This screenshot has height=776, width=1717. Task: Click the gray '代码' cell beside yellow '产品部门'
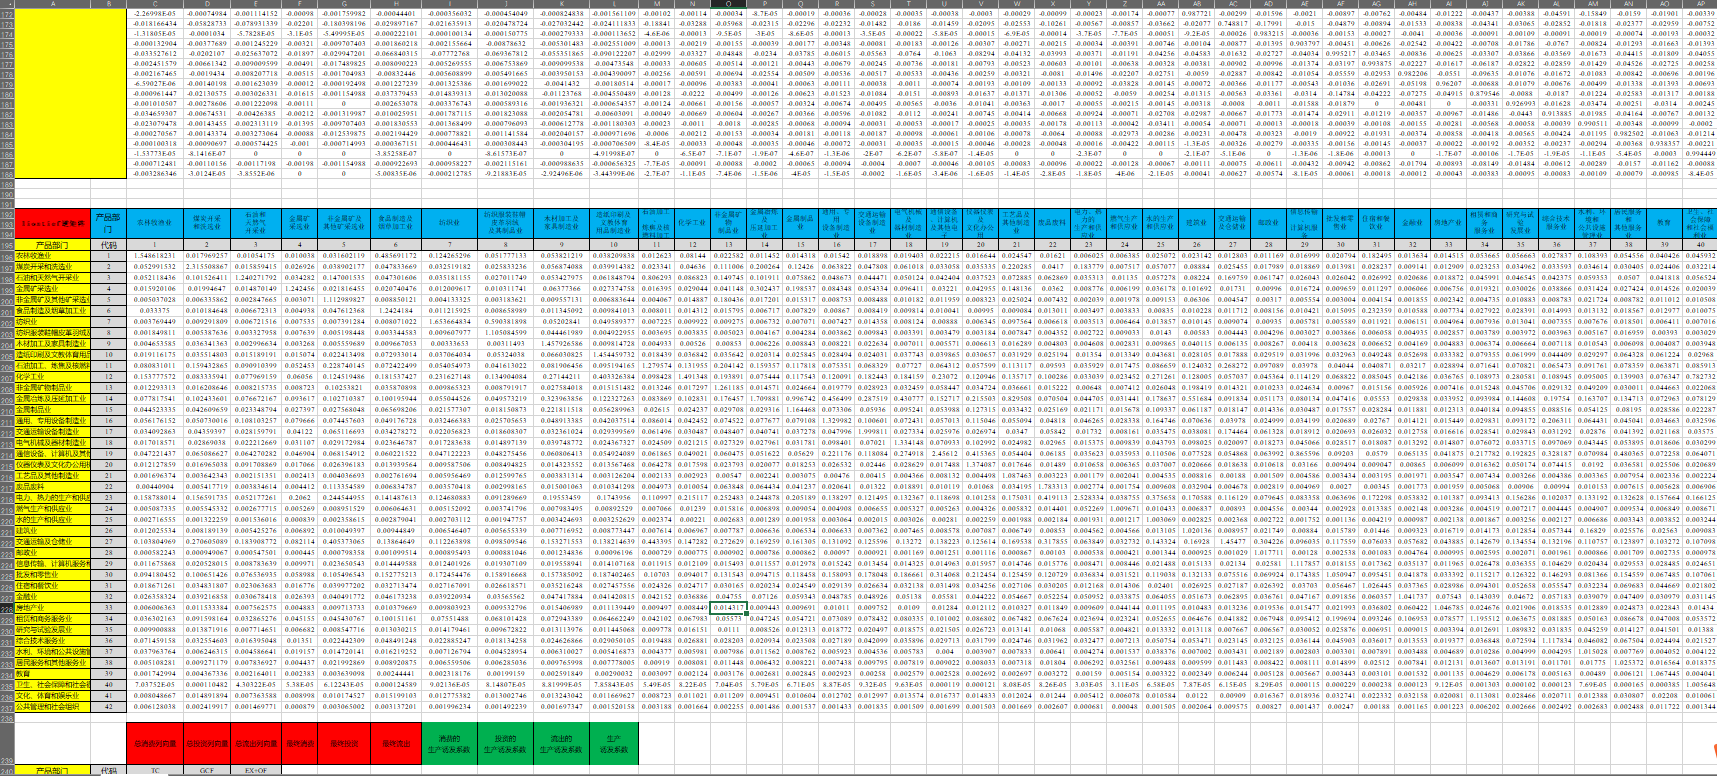coord(109,244)
